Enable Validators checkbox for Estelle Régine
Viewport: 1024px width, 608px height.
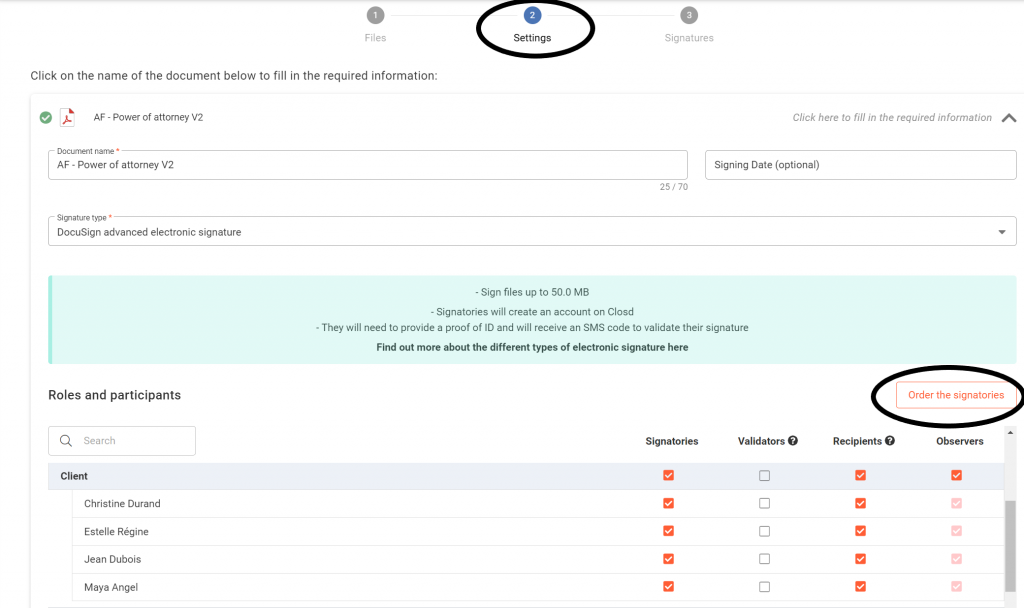point(764,532)
